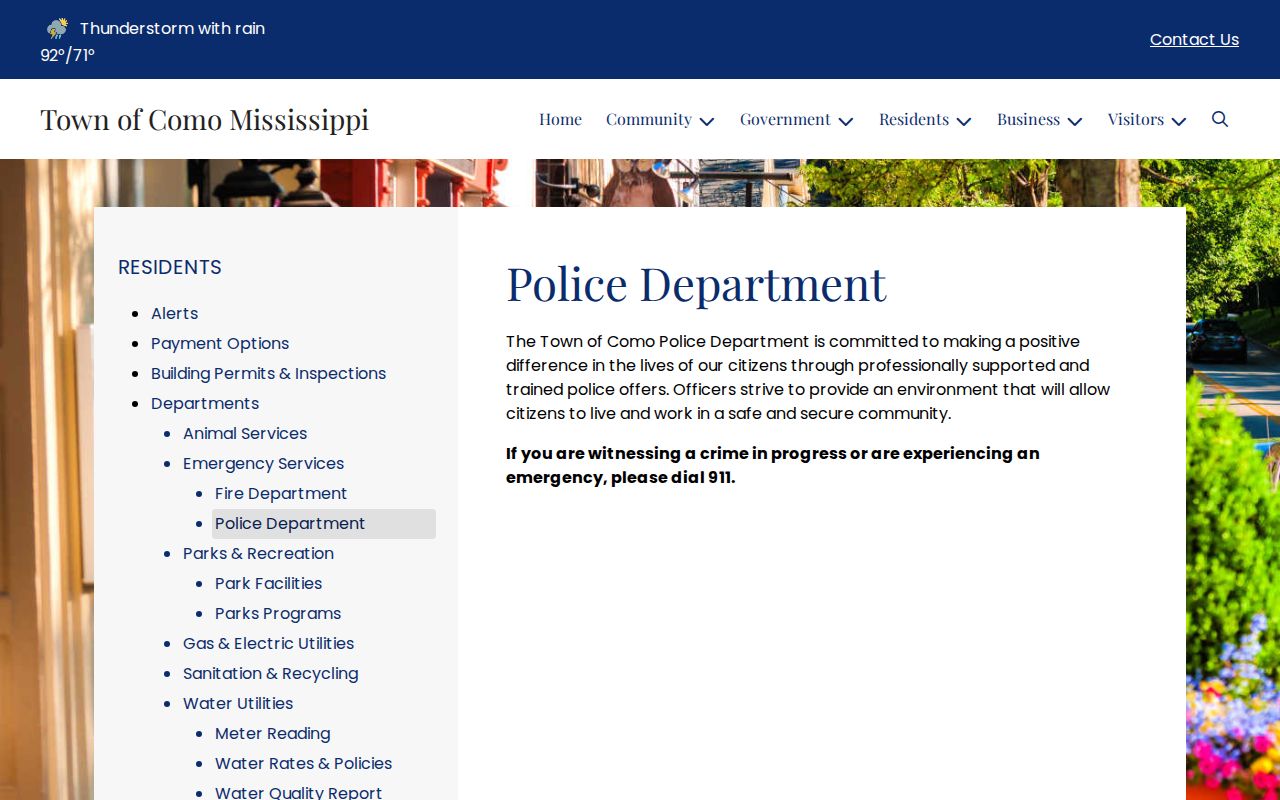Open Payment Options in the sidebar
The height and width of the screenshot is (800, 1280).
220,343
